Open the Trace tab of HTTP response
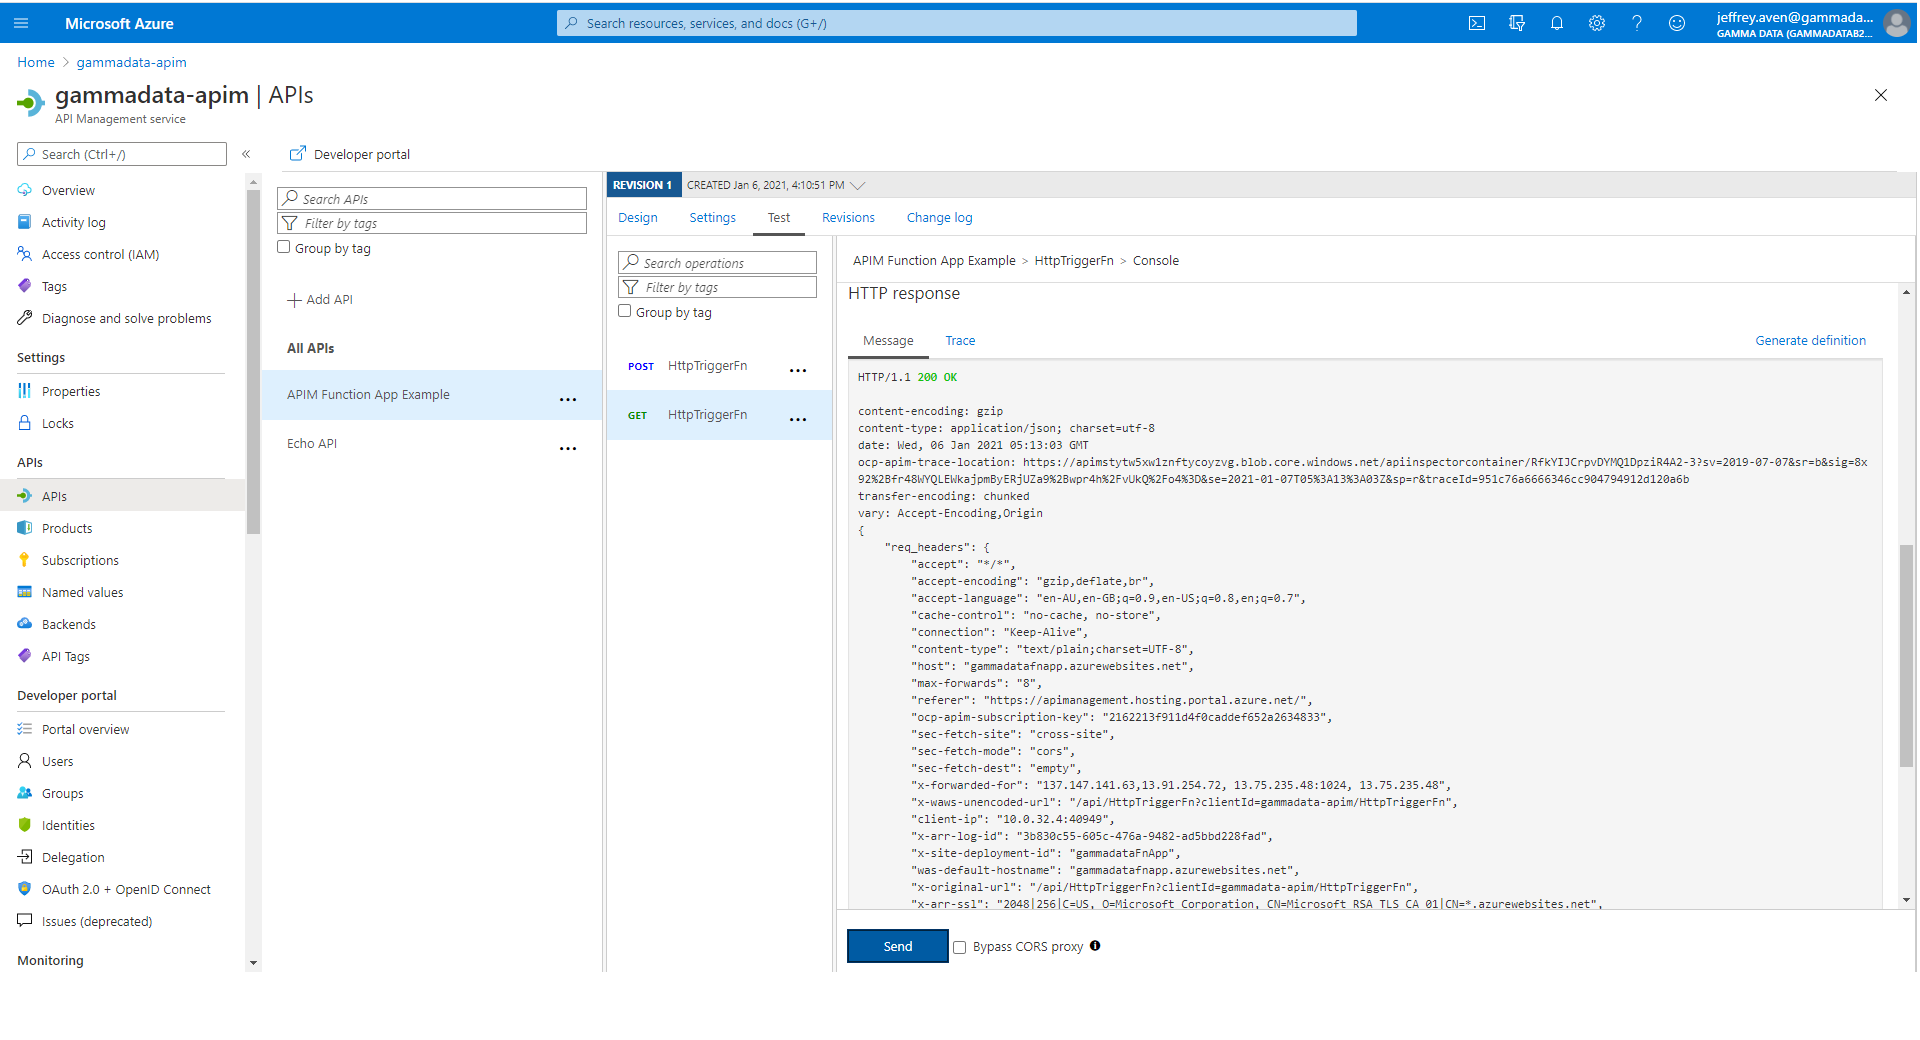1920x1040 pixels. click(960, 340)
